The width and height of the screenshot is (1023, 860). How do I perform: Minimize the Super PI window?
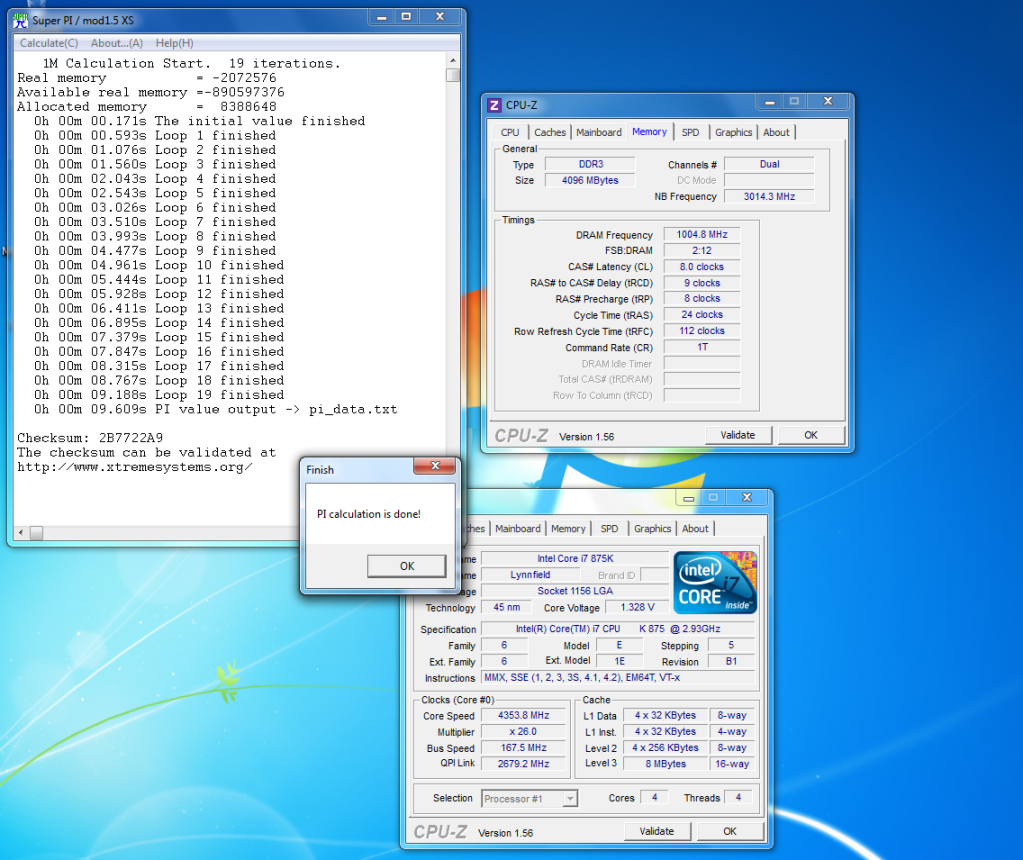pos(380,17)
